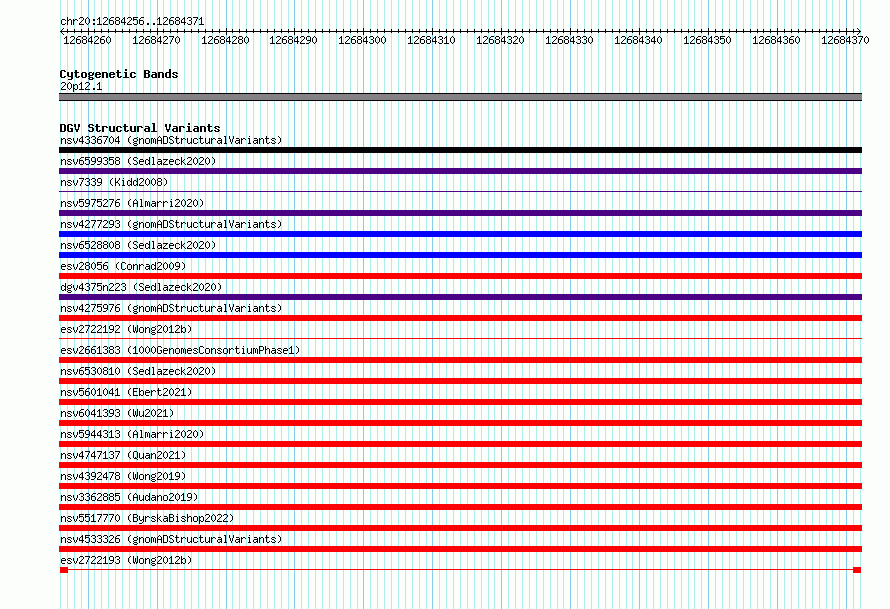Click ruler position 12684270
The height and width of the screenshot is (609, 890).
pyautogui.click(x=156, y=40)
